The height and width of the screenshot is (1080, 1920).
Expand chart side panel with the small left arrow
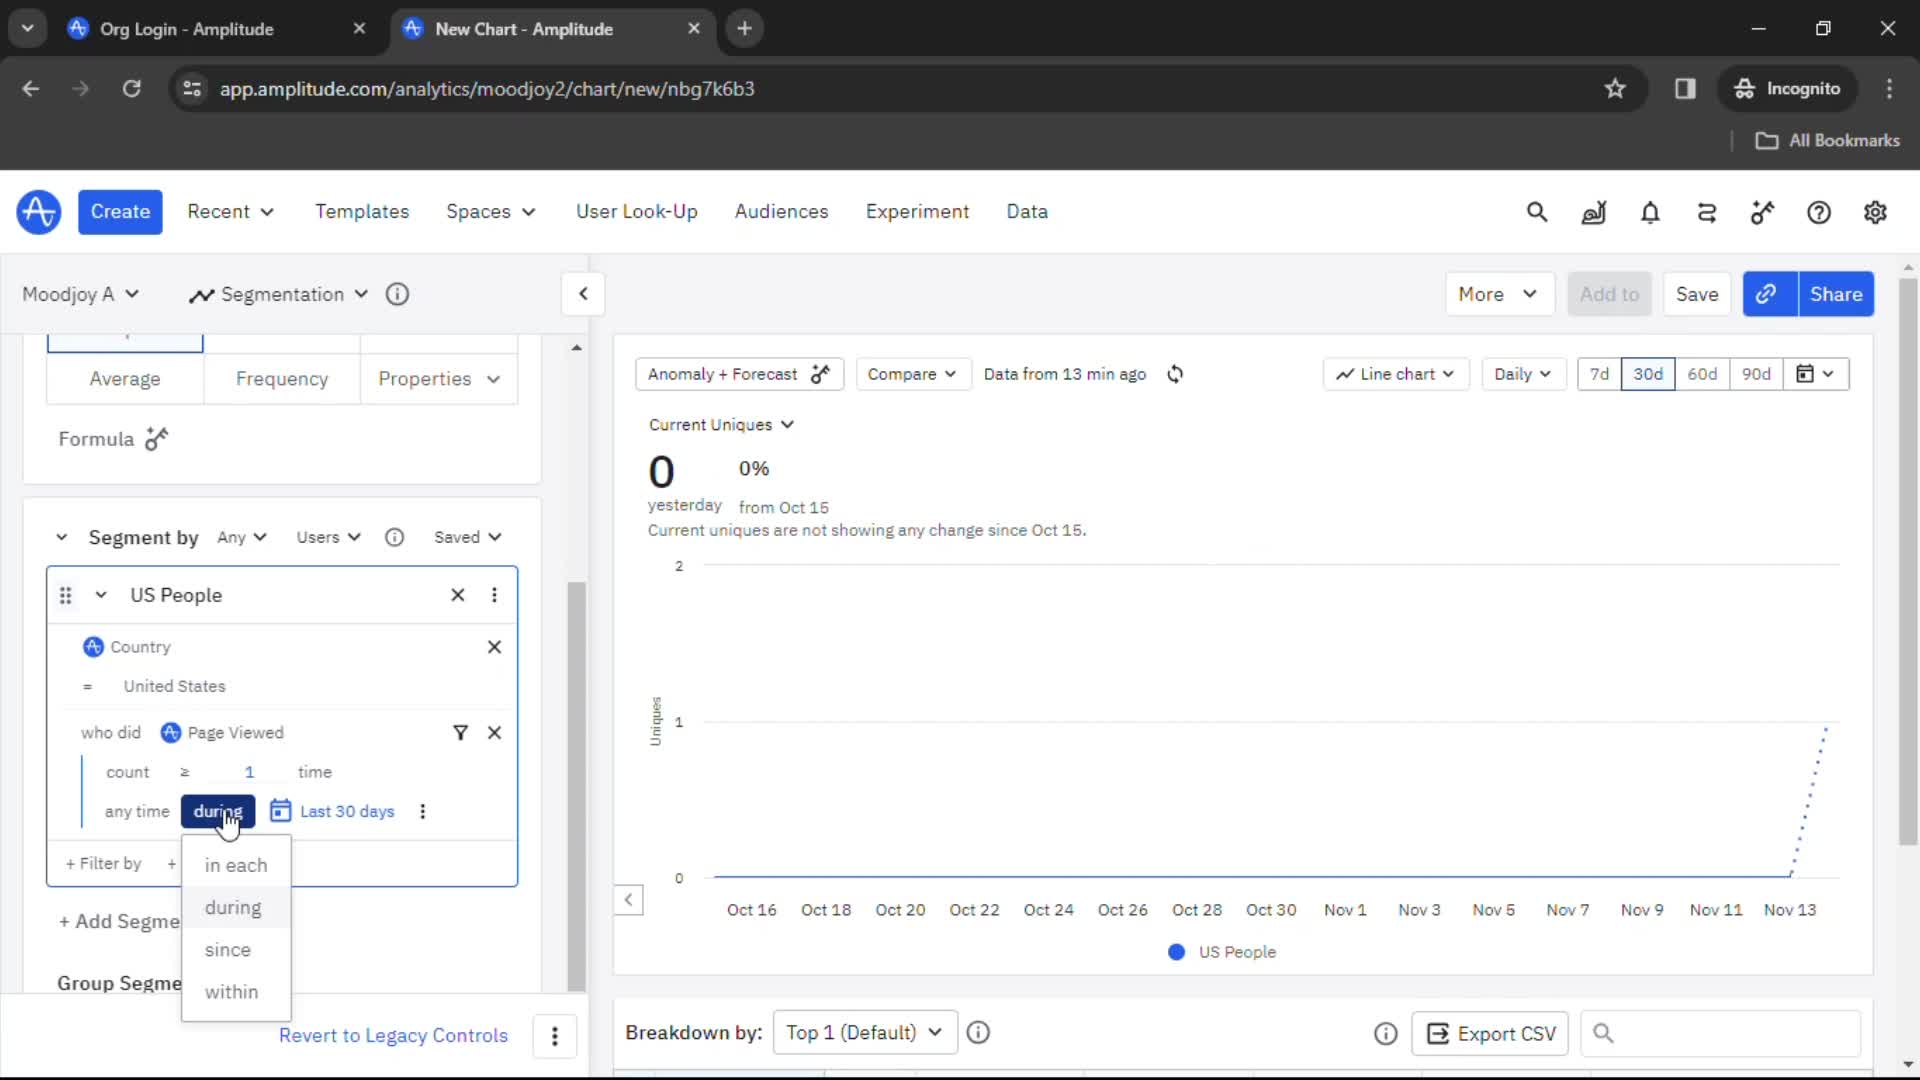[628, 899]
